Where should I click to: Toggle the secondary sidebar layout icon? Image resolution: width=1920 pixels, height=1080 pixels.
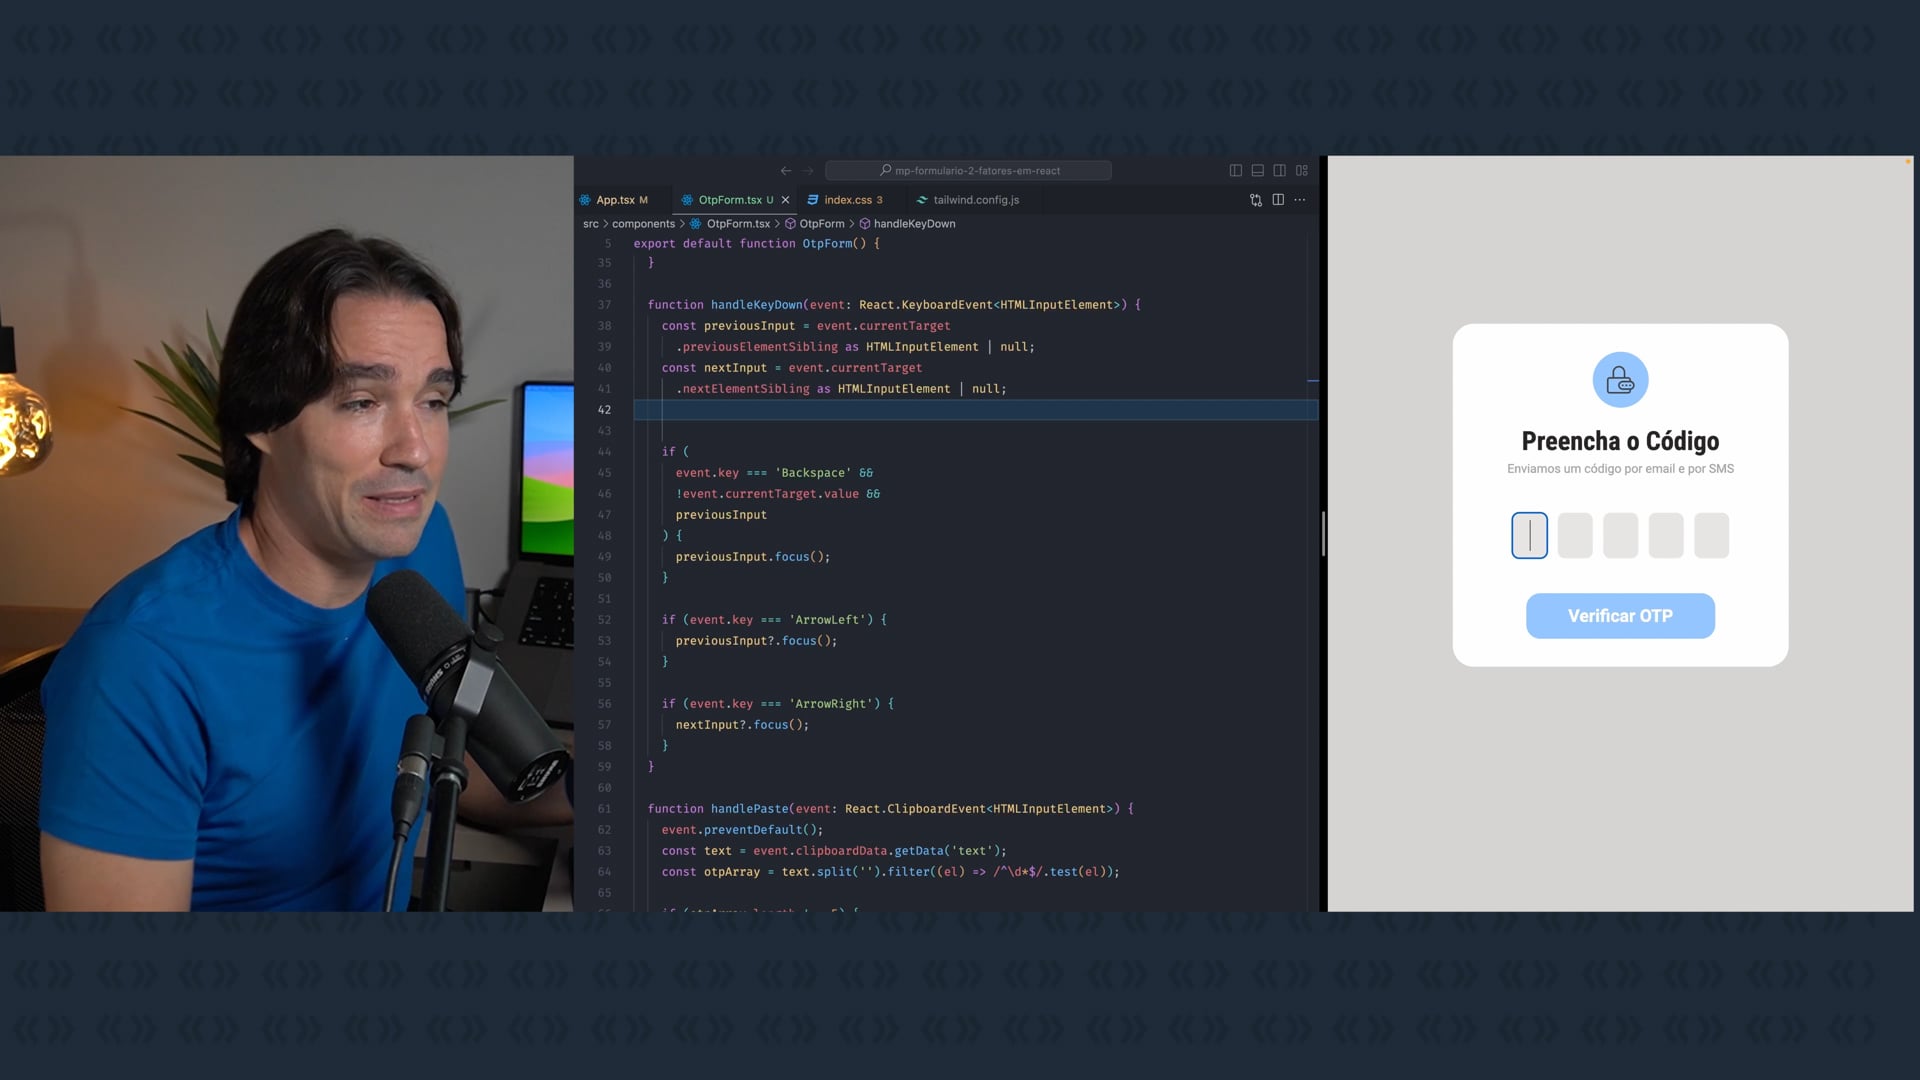pos(1279,171)
